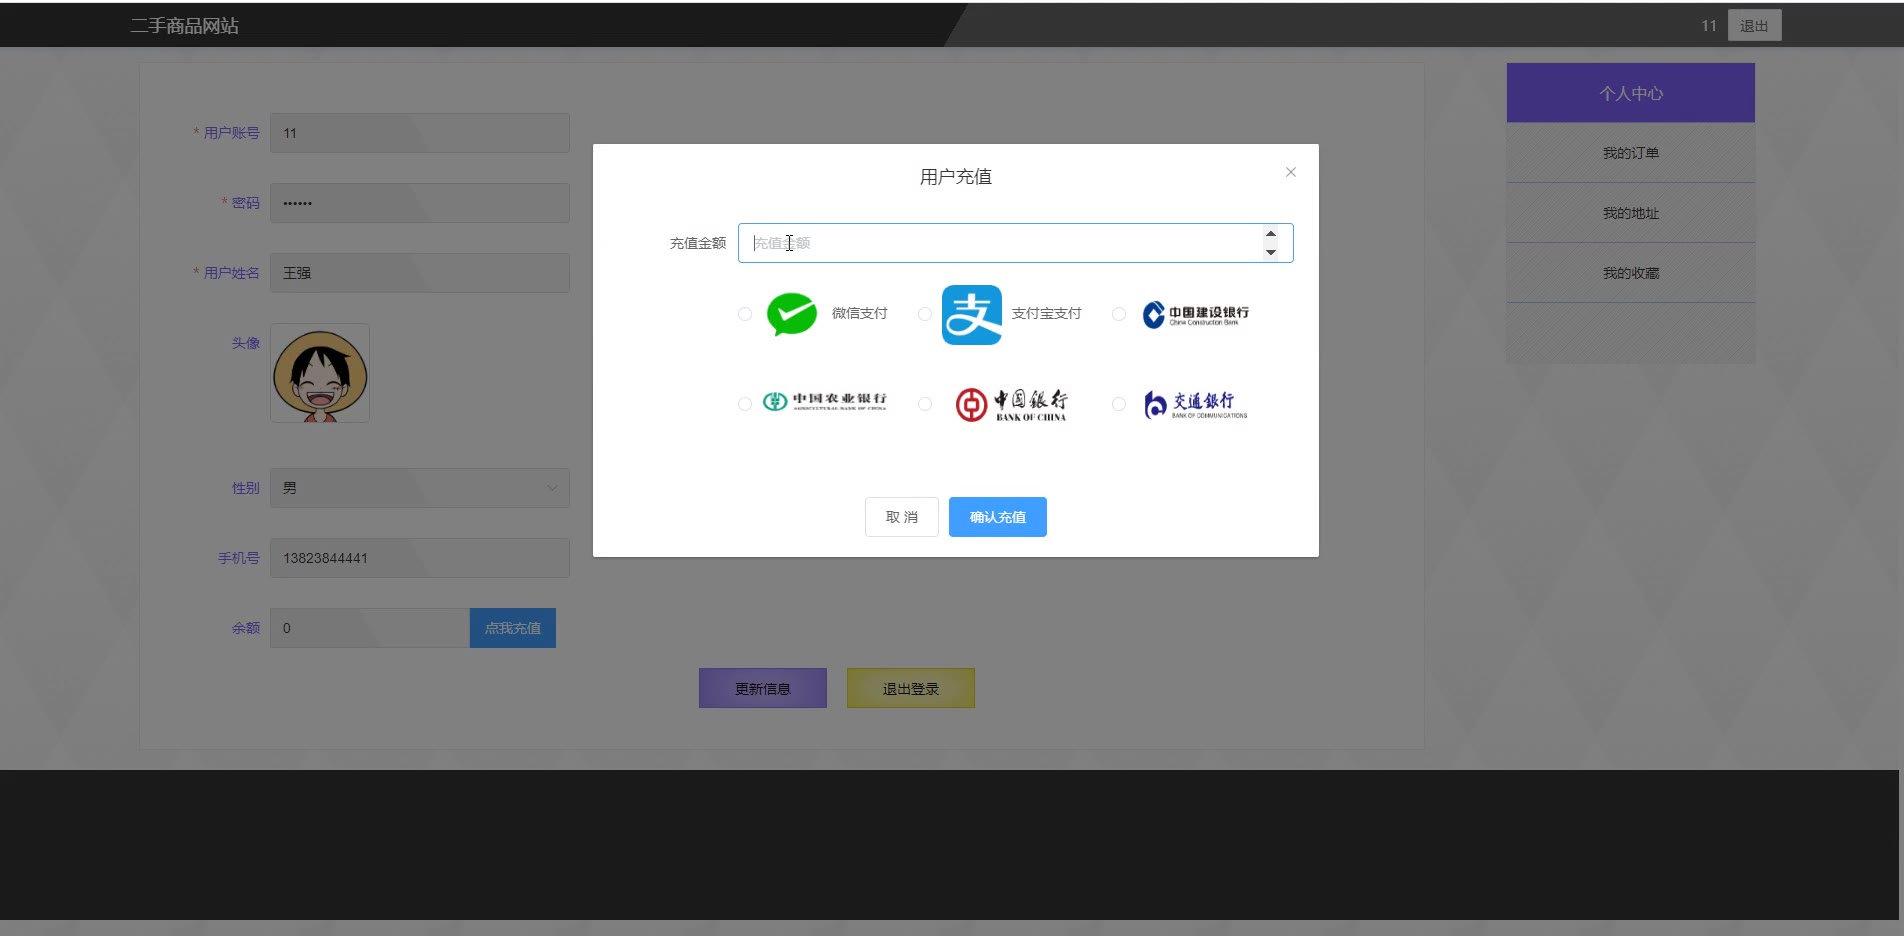Click the WeChat Pay green logo
The width and height of the screenshot is (1904, 936).
click(x=792, y=314)
